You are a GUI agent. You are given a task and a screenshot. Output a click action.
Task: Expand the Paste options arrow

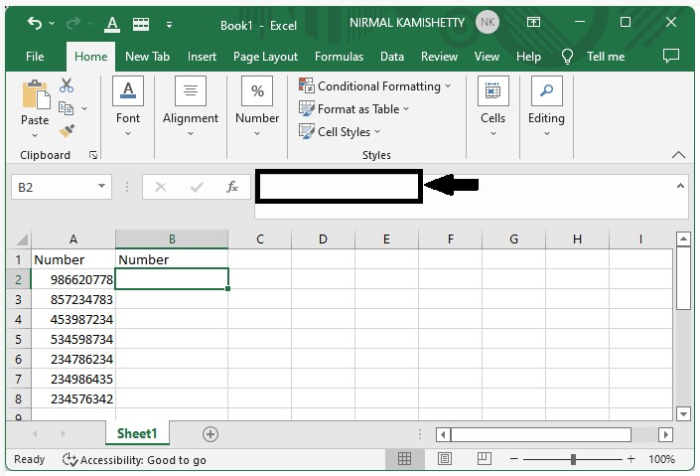pyautogui.click(x=35, y=135)
